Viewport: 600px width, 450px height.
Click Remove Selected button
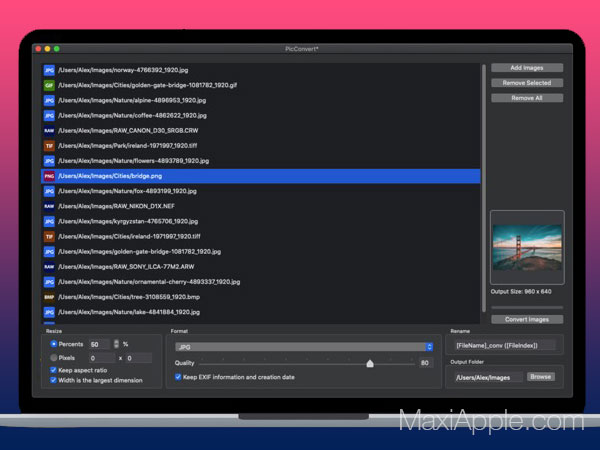(x=527, y=83)
